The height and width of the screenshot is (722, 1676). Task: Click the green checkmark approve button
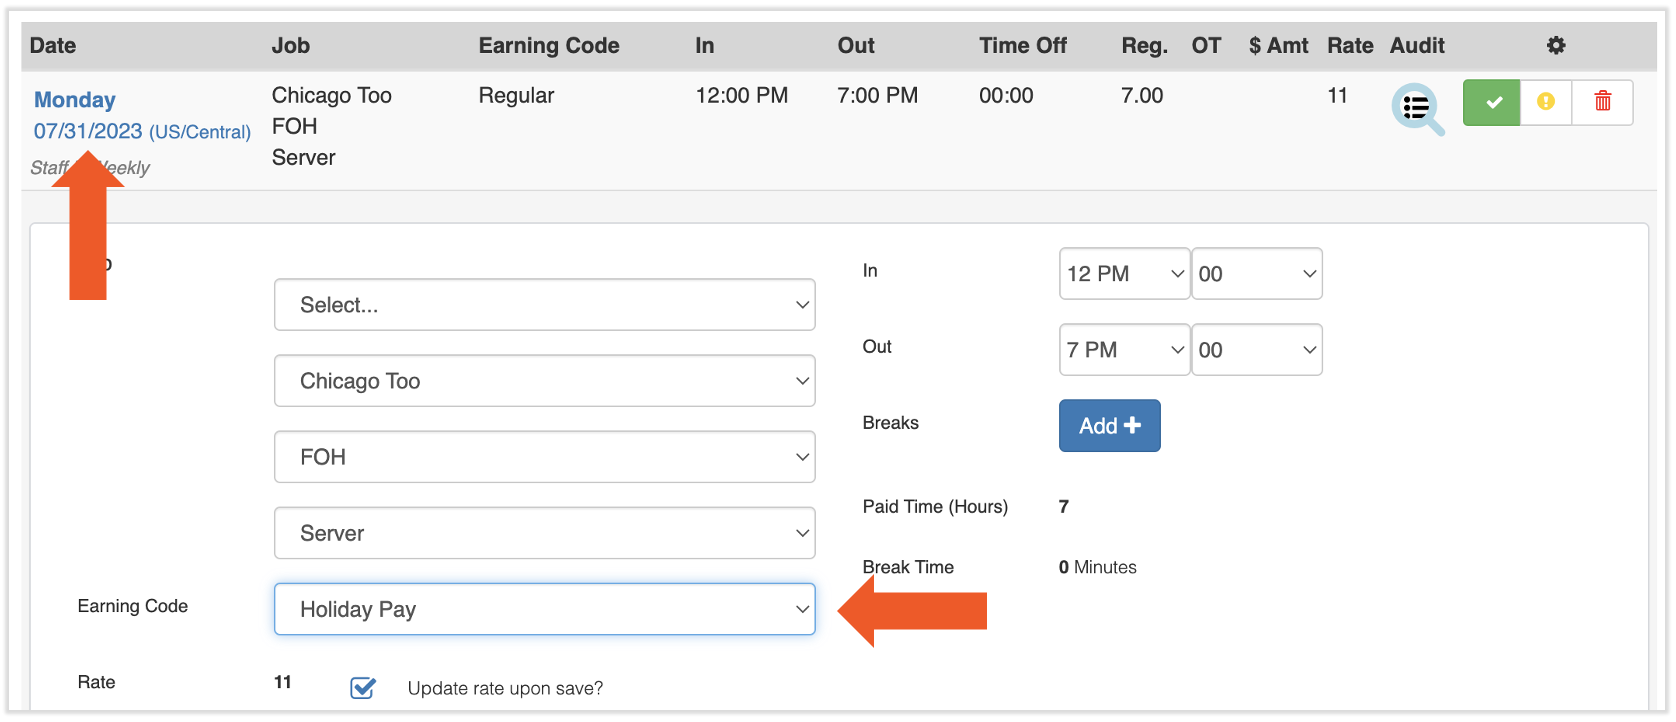click(x=1491, y=102)
